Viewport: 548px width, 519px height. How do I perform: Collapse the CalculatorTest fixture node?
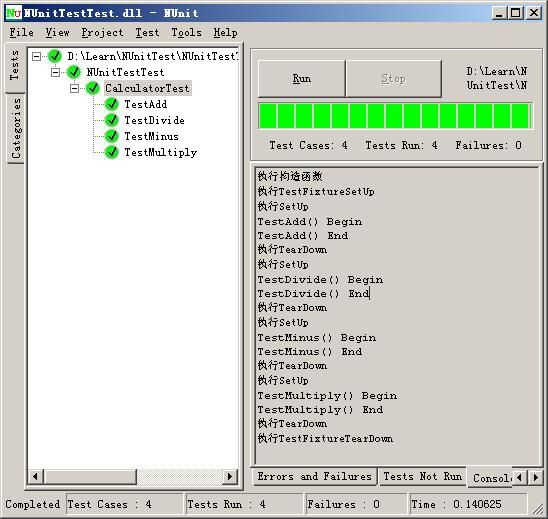click(74, 88)
